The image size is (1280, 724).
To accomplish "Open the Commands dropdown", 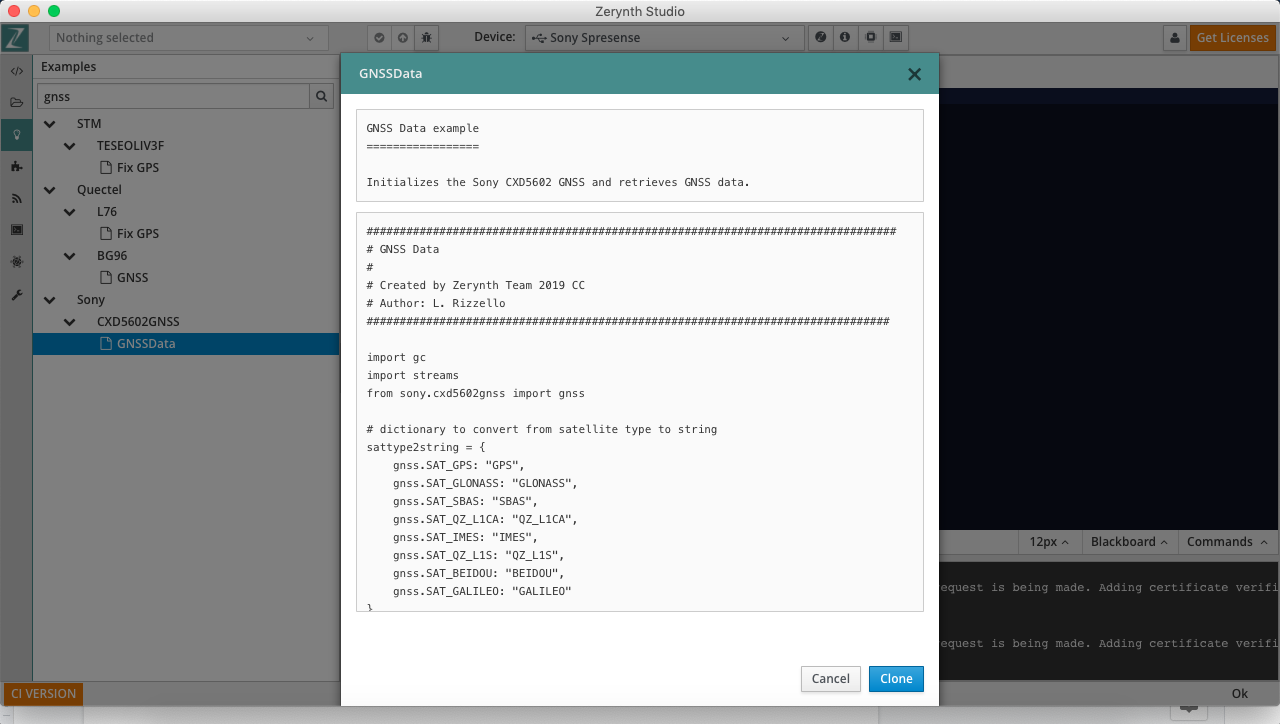I will (x=1227, y=542).
